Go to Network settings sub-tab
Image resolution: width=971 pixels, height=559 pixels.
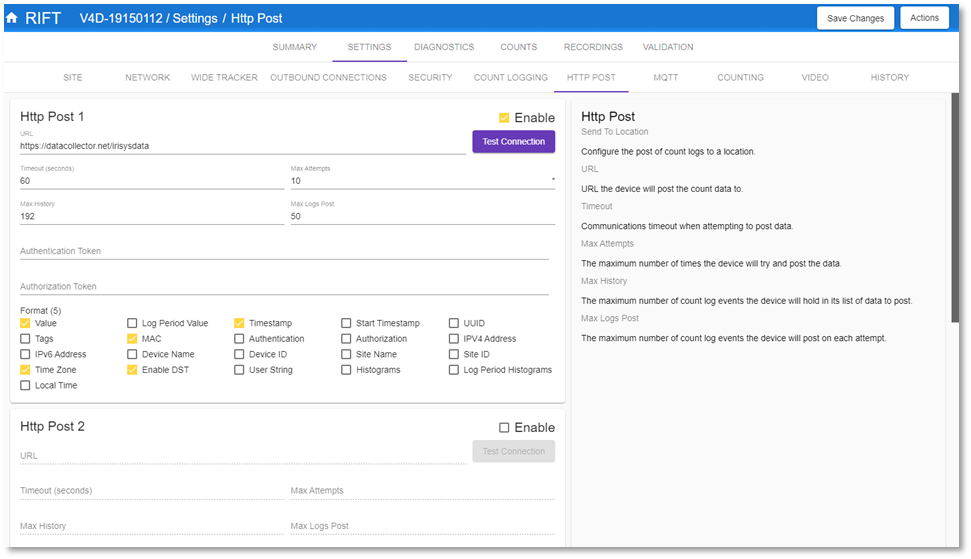click(x=147, y=77)
